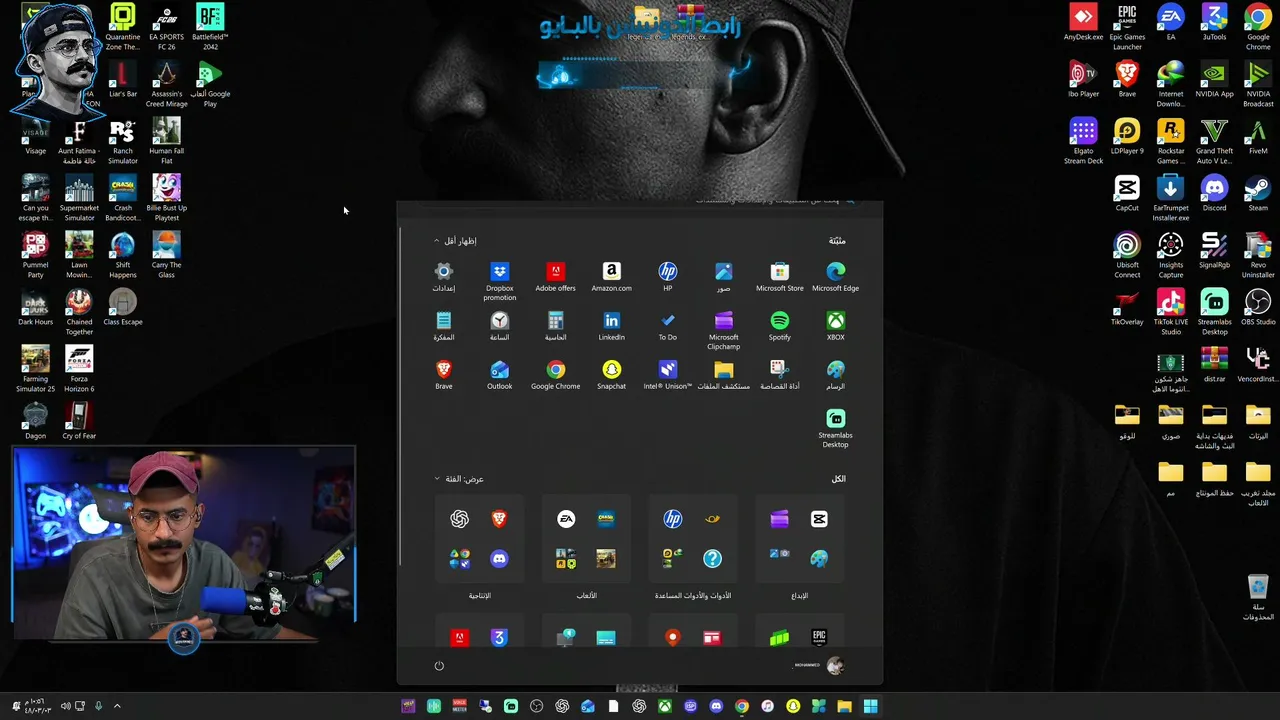Open Notepad (المفكرة) from pinned apps
Viewport: 1280px width, 720px height.
tap(443, 326)
